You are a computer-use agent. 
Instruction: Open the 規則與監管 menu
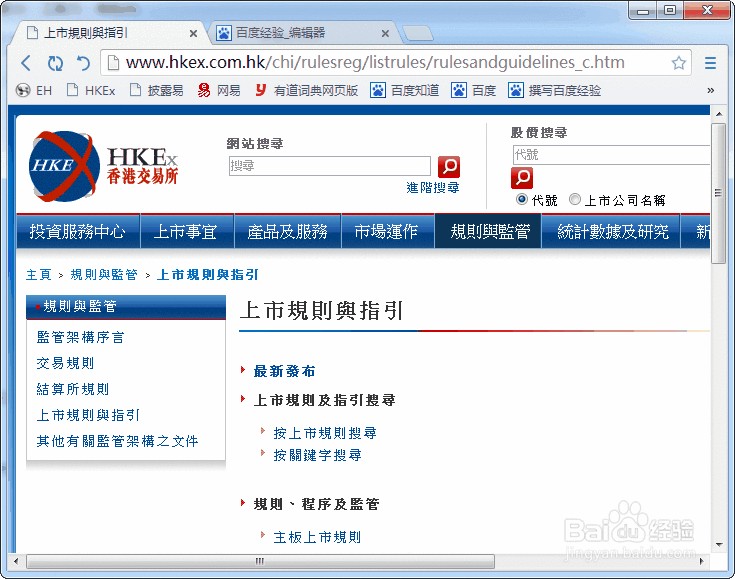coord(488,231)
